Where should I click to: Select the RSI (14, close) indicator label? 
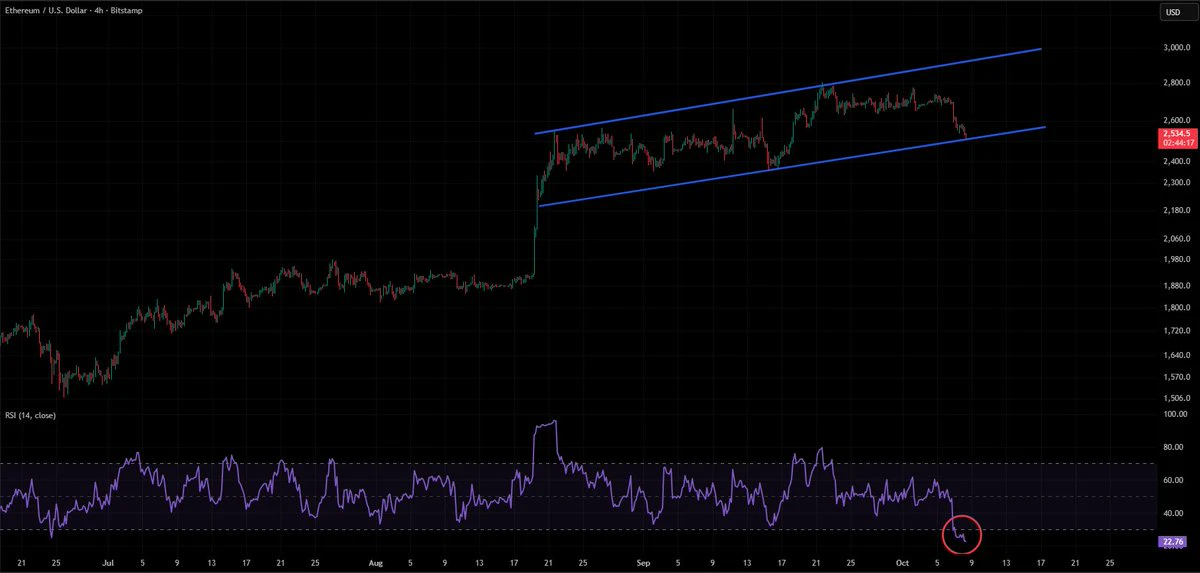[x=29, y=414]
